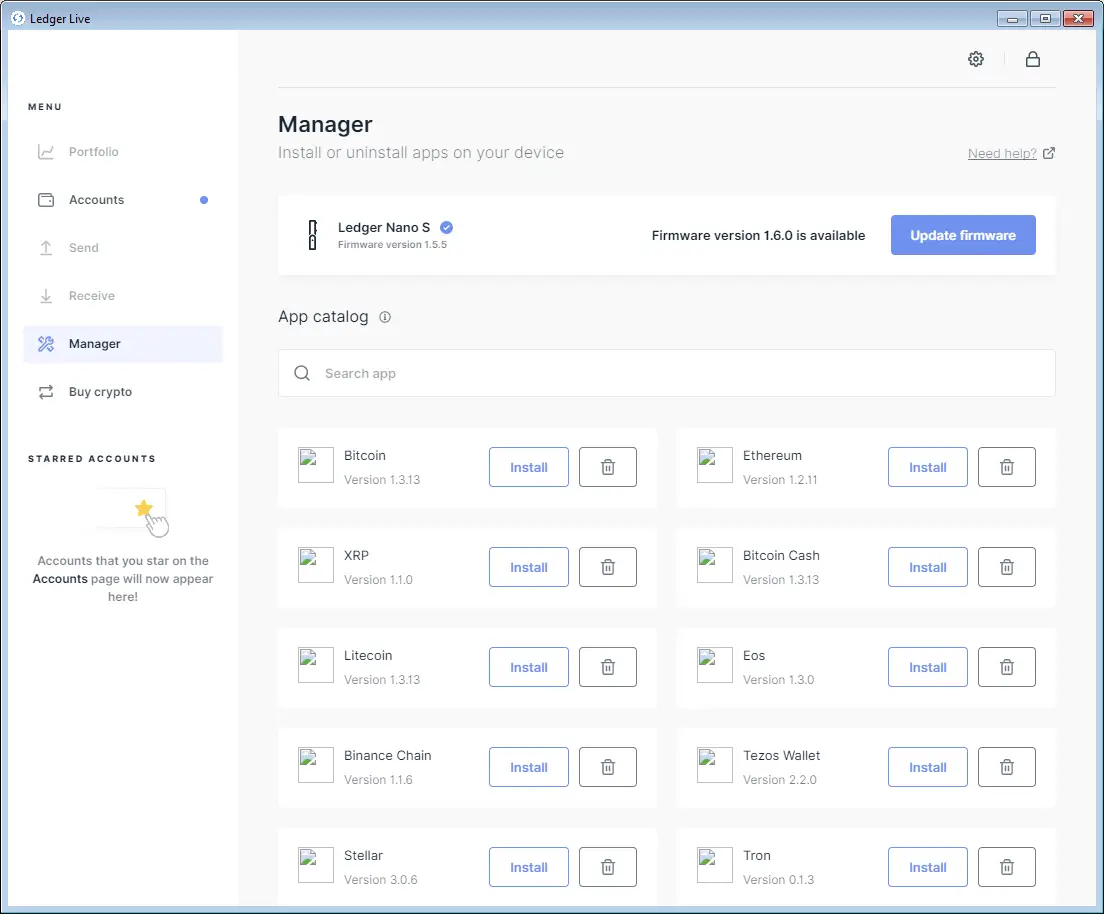Click the search magnifier icon

pos(302,373)
